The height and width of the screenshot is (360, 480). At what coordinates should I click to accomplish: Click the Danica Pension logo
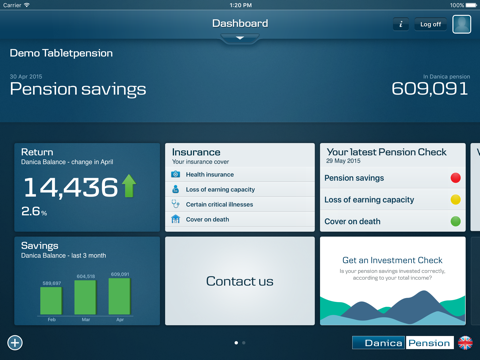coord(403,343)
